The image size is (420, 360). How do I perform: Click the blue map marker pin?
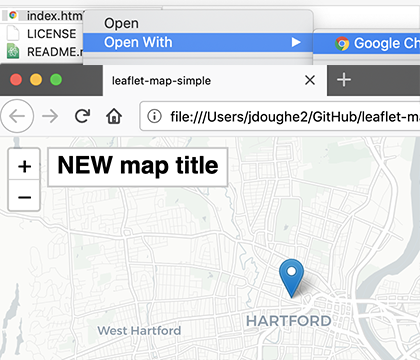point(291,278)
